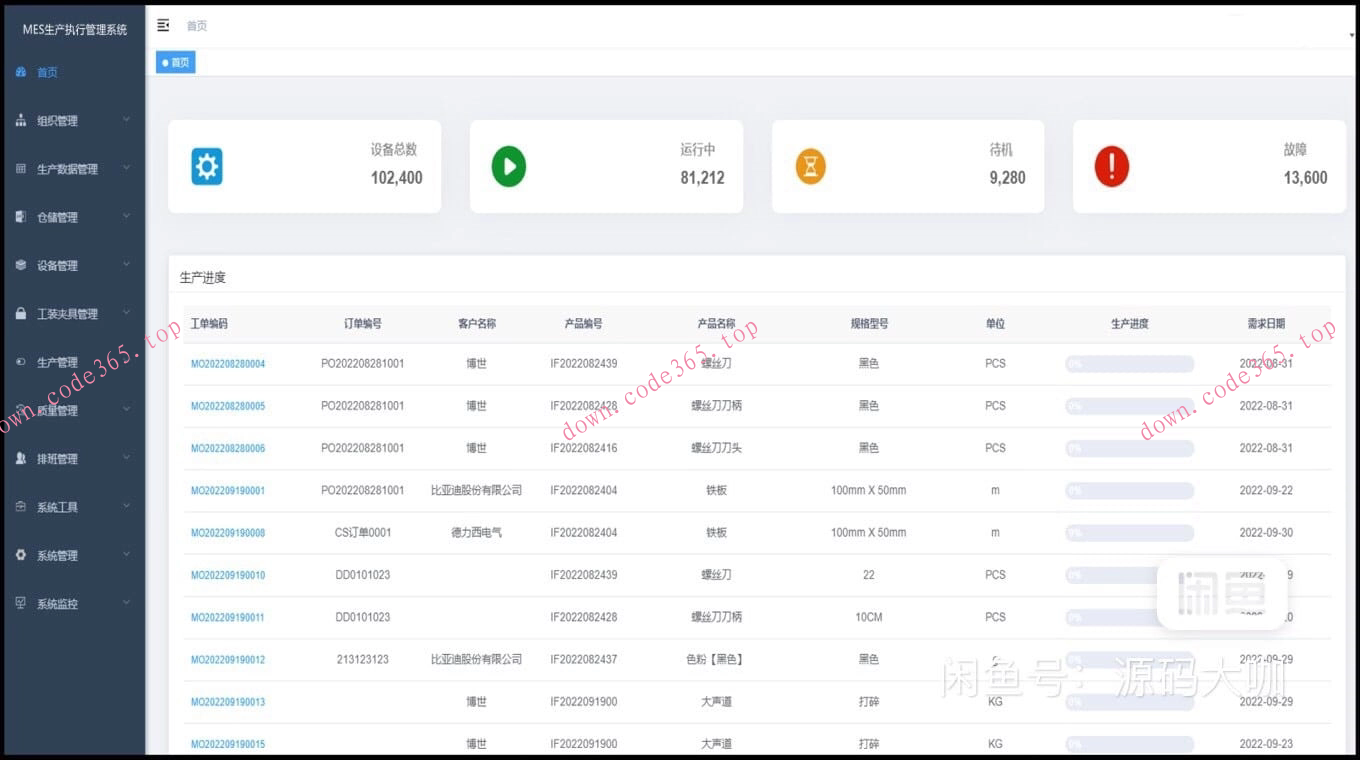This screenshot has height=760, width=1360.
Task: Click the progress bar in row MO202209190001
Action: (x=1129, y=491)
